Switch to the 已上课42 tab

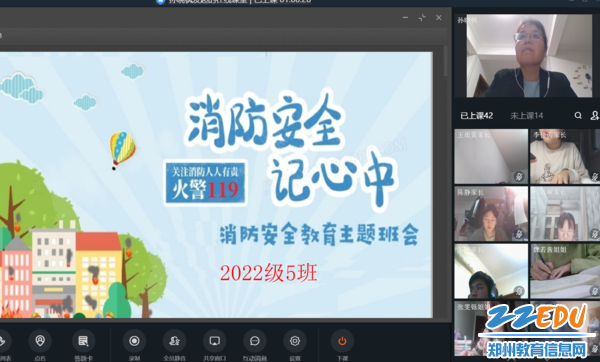[476, 116]
